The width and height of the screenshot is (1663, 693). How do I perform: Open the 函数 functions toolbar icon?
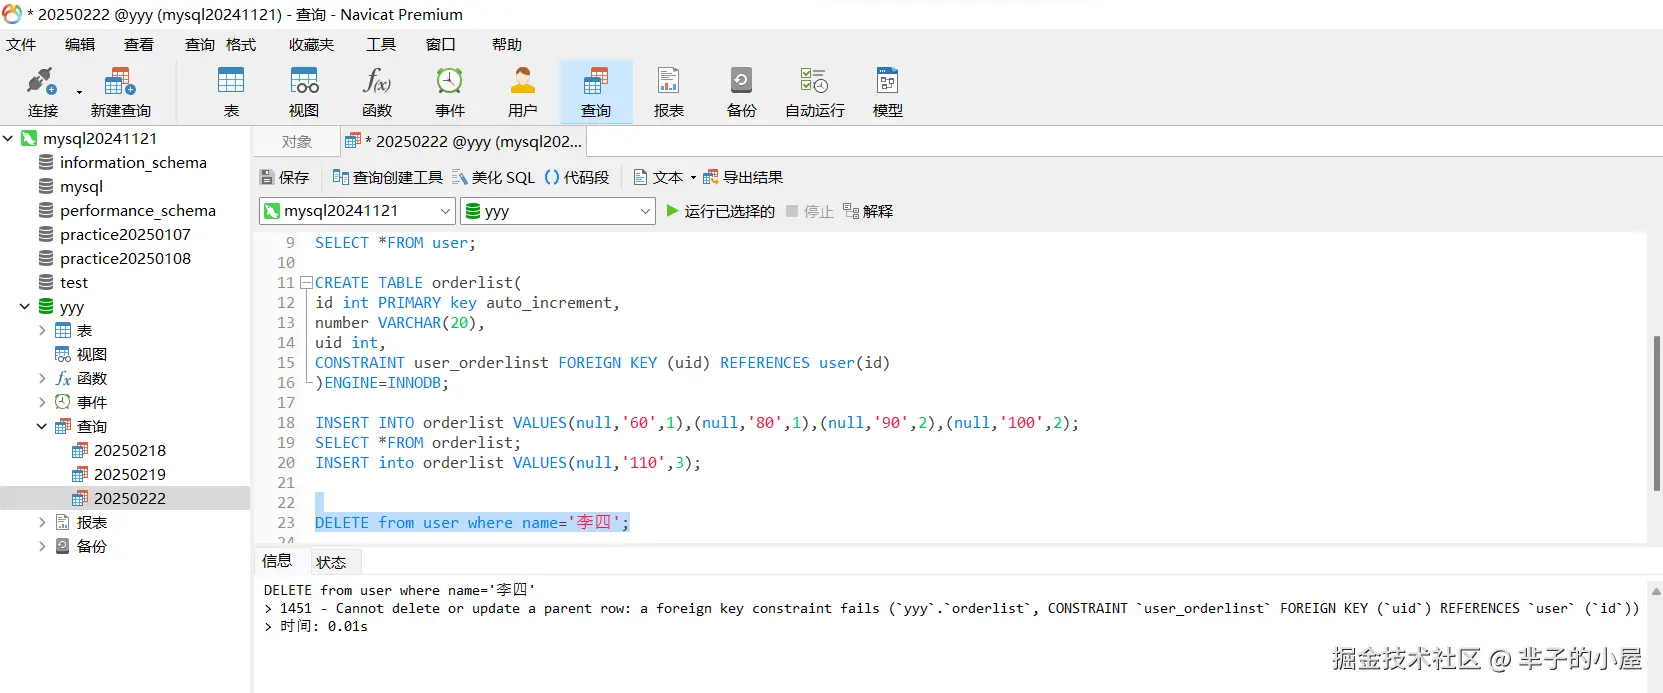[377, 92]
